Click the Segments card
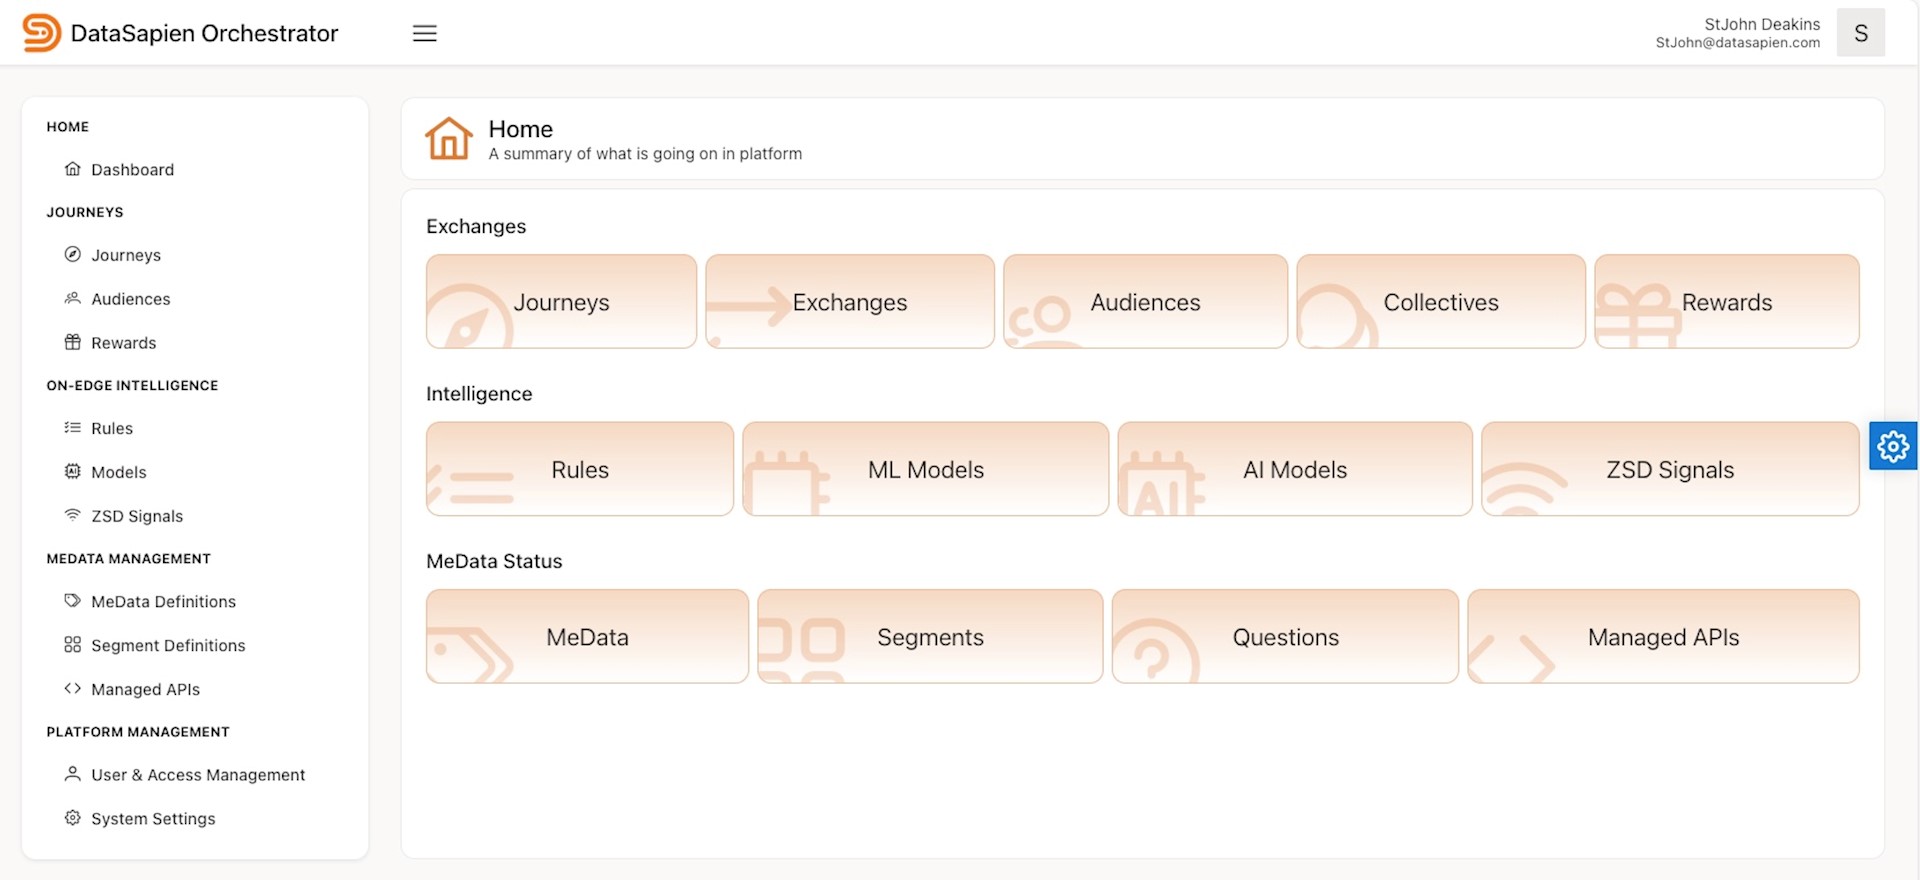This screenshot has width=1920, height=880. pos(930,637)
